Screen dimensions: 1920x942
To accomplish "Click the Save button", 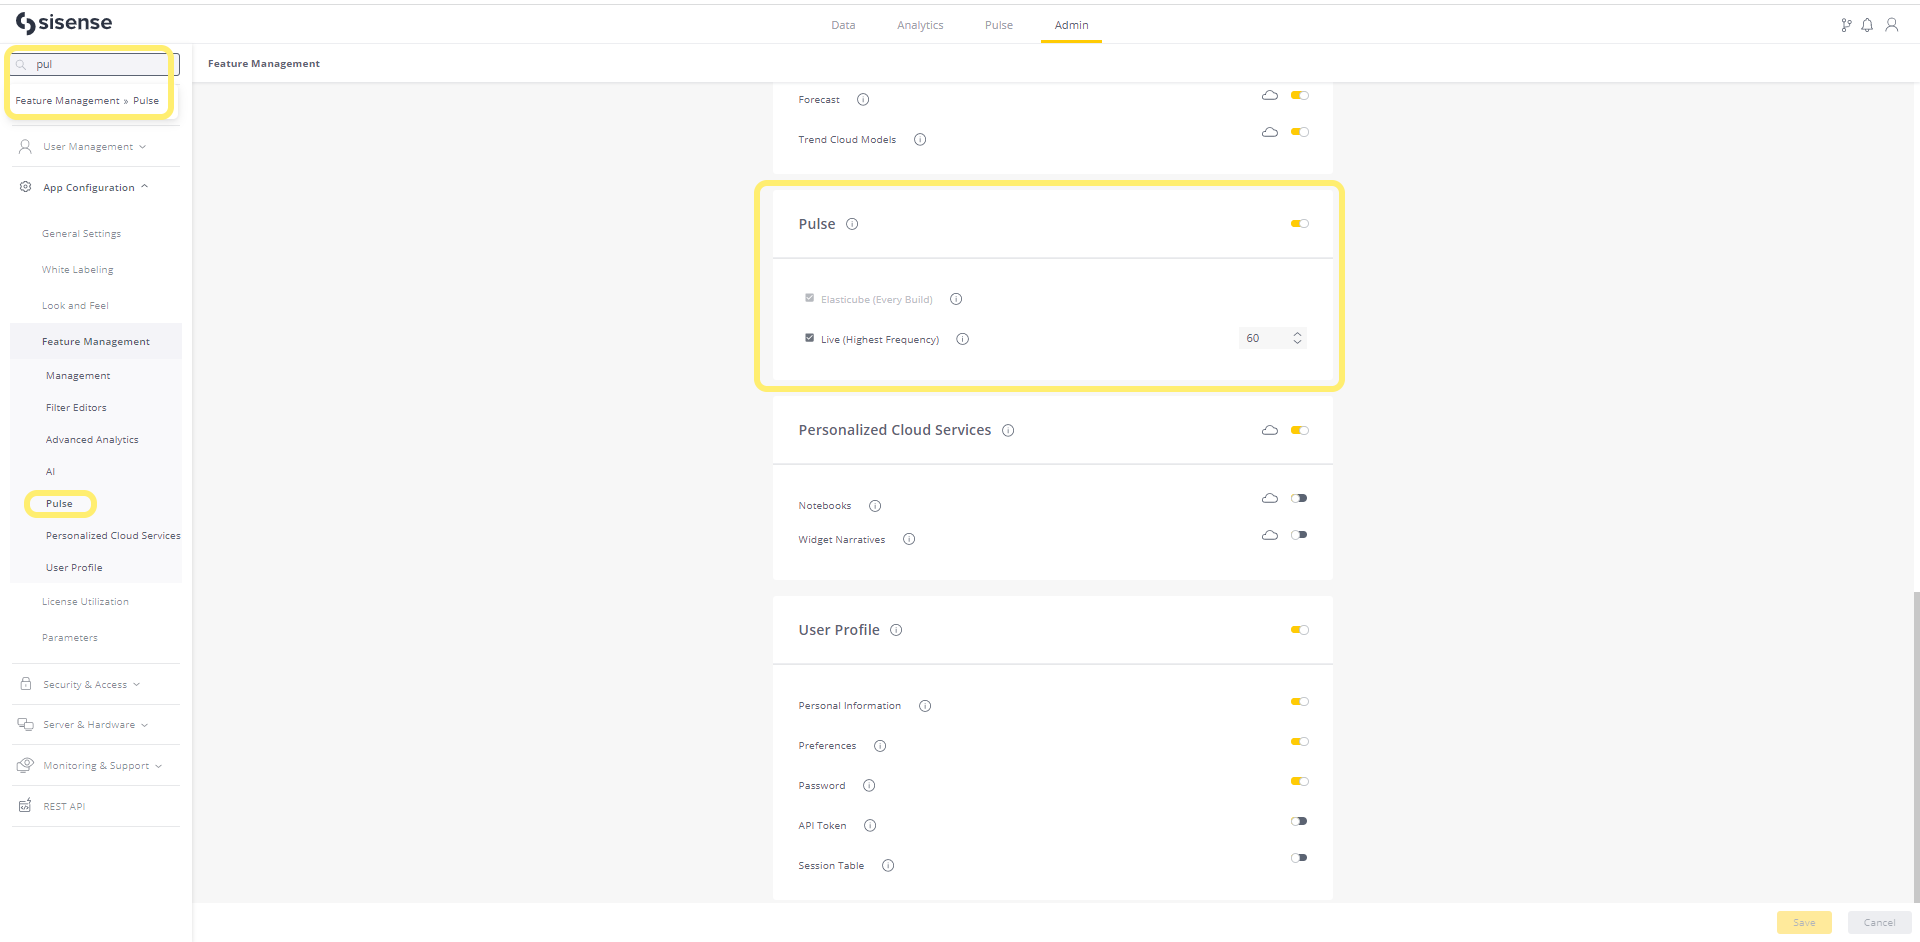I will point(1804,923).
